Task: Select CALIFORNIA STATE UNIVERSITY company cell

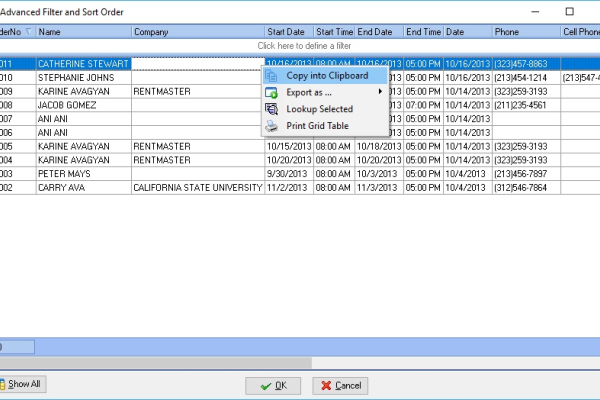Action: 197,187
